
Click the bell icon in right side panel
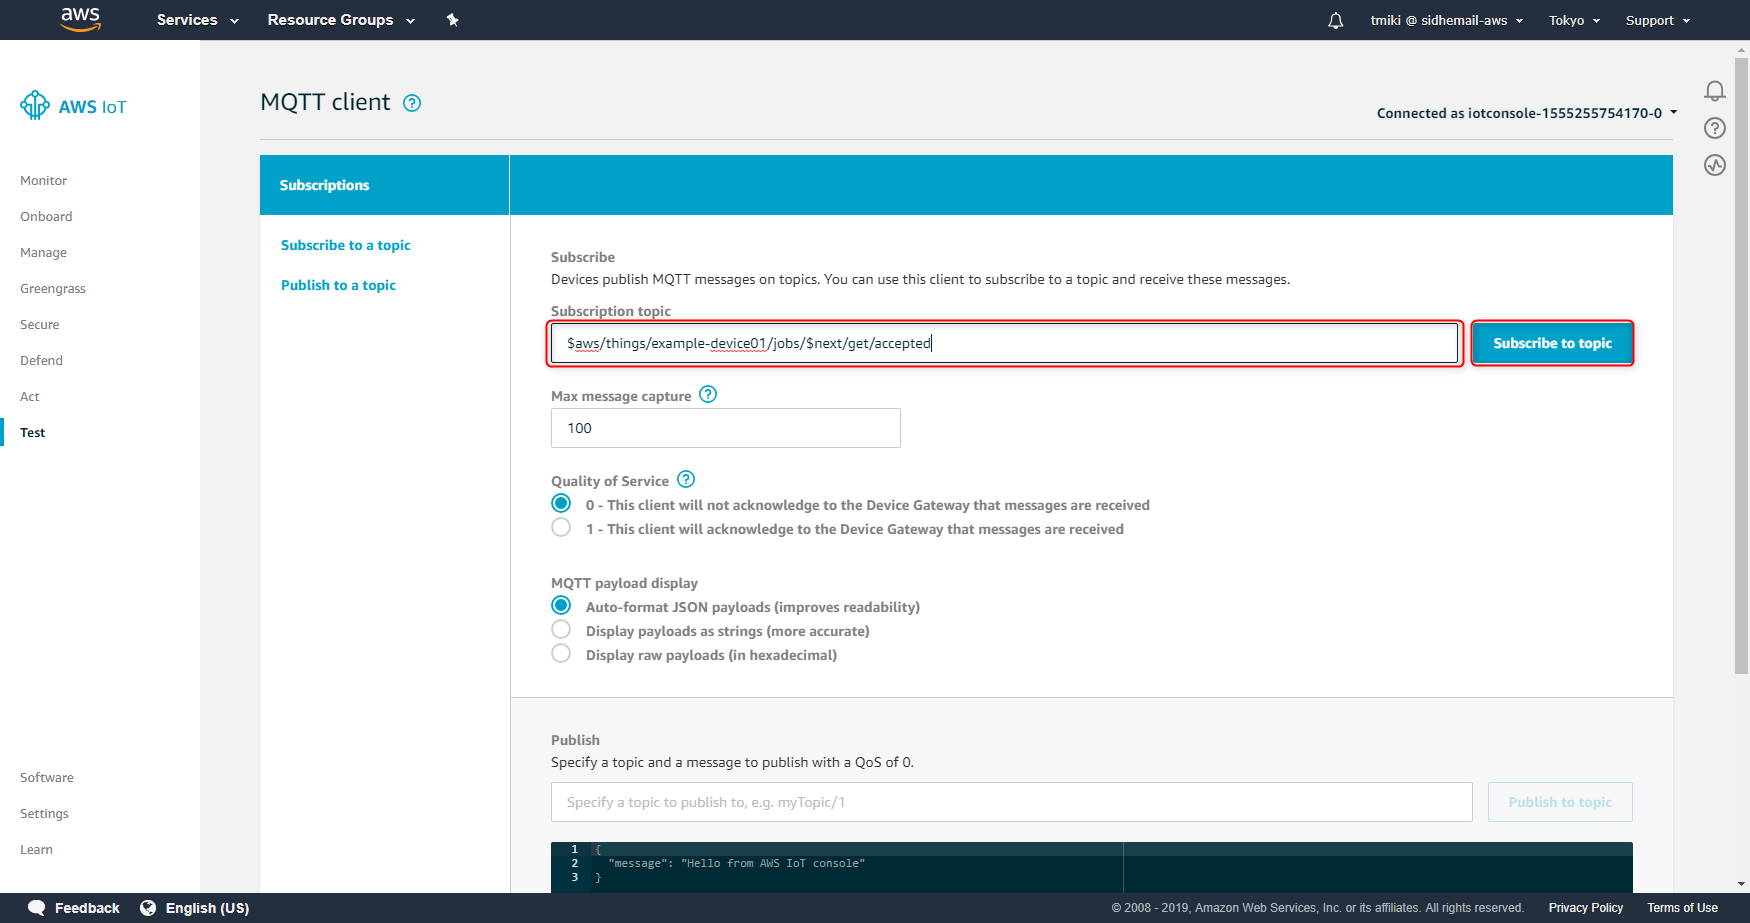1715,91
